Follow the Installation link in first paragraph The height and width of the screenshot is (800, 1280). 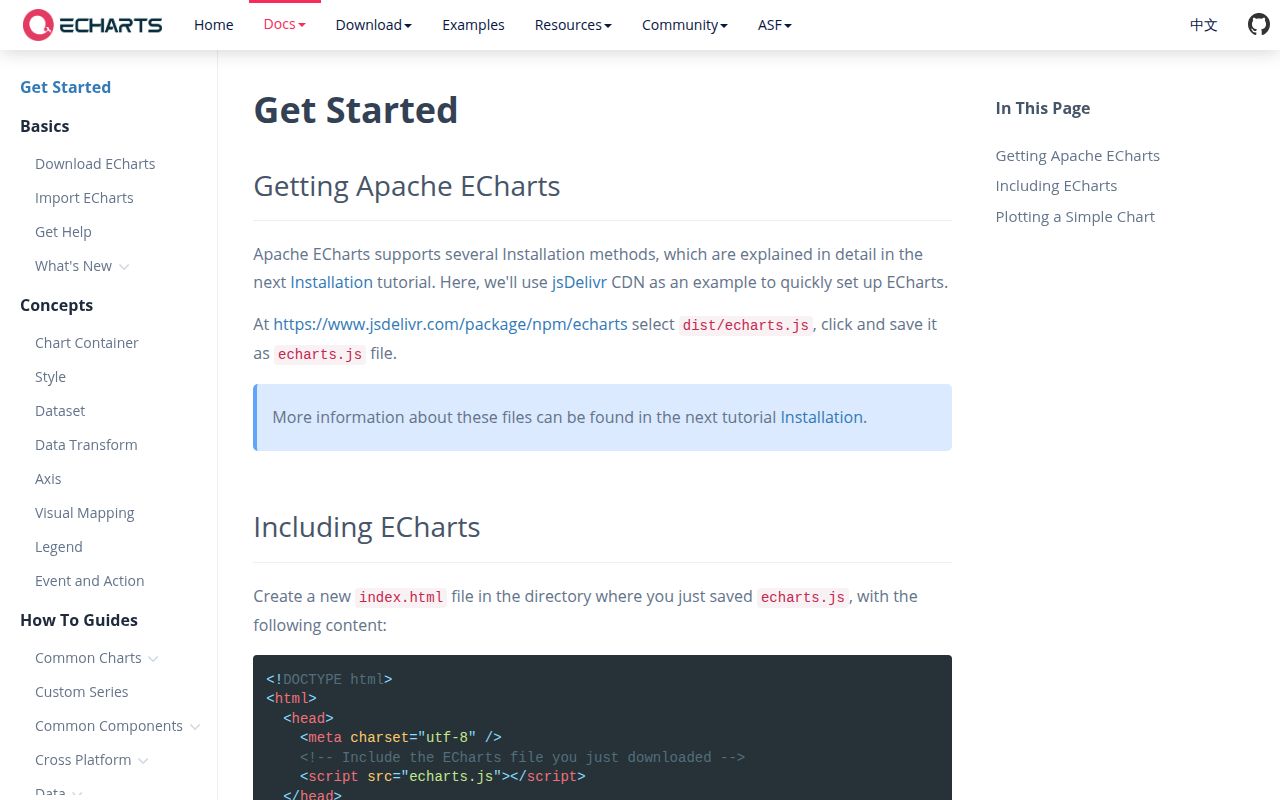tap(331, 282)
